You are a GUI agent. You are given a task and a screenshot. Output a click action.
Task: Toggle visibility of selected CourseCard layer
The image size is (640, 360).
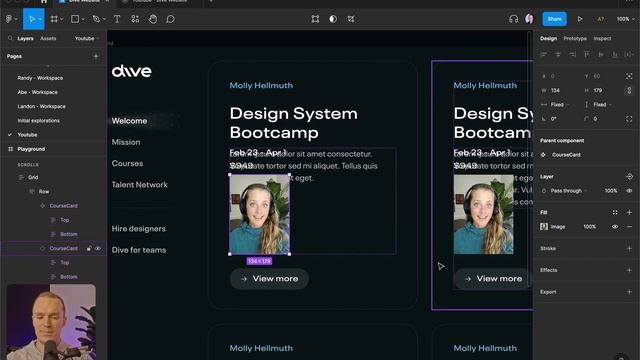click(x=98, y=248)
